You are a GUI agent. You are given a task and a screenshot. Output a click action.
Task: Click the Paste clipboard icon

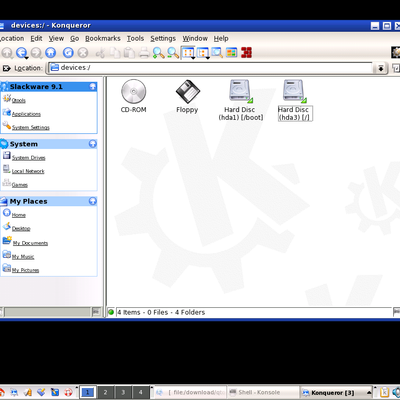point(129,53)
